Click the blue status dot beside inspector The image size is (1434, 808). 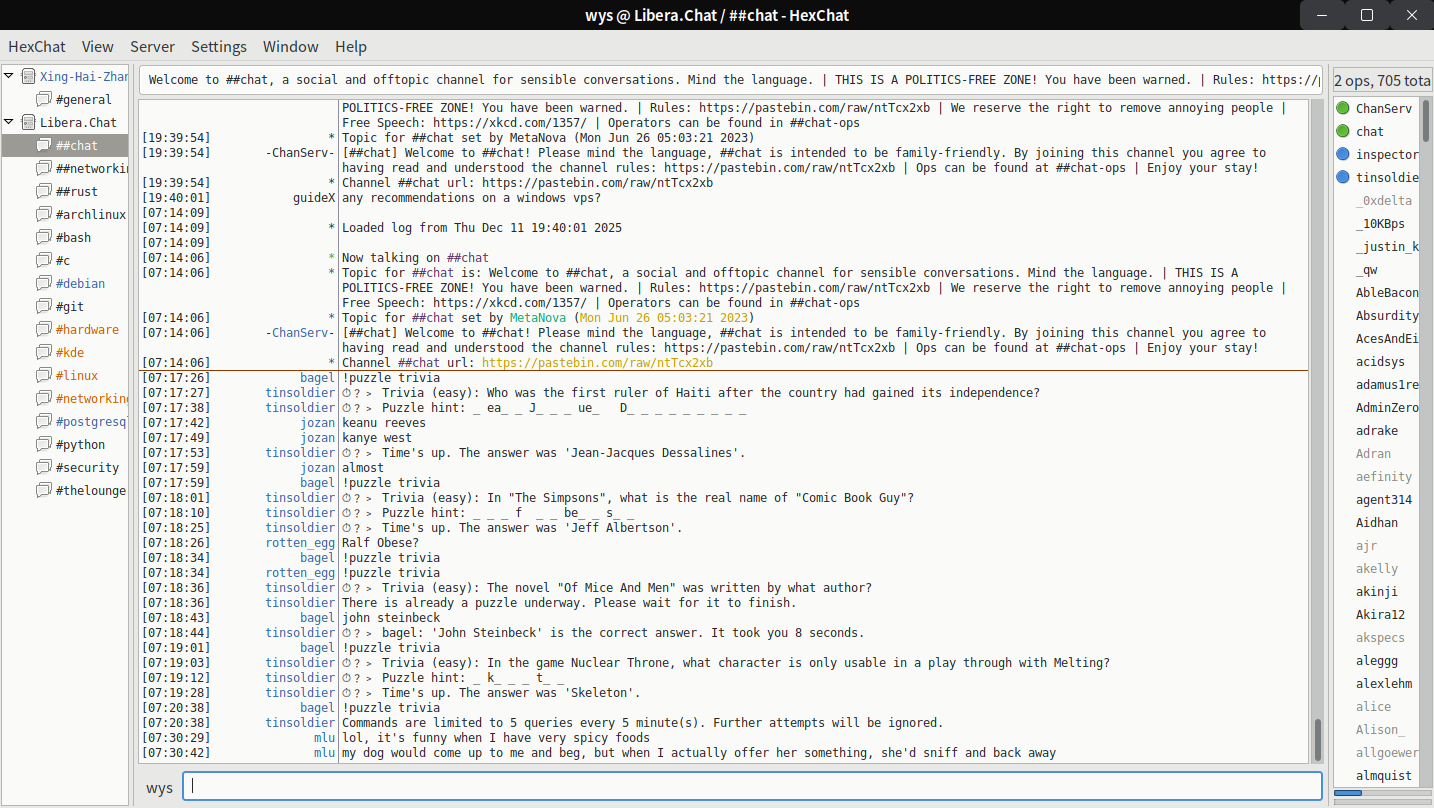(1343, 154)
